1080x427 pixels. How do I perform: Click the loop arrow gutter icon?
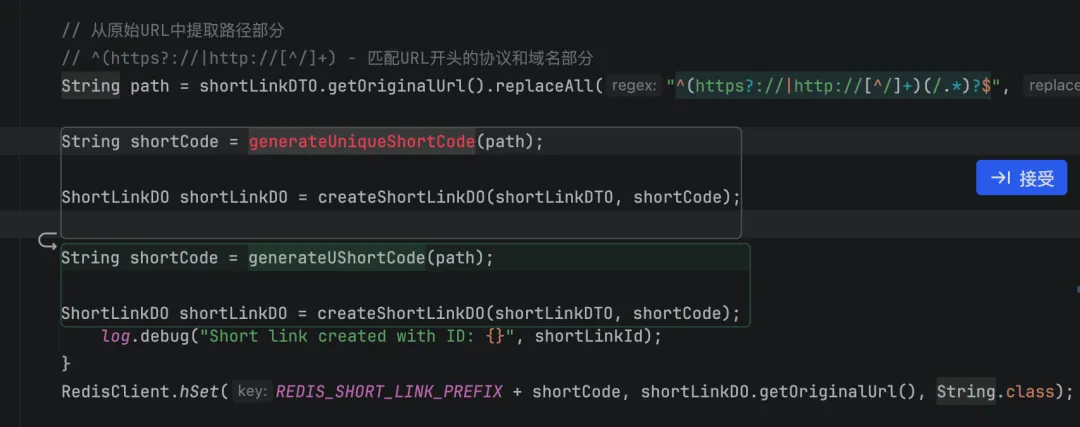(x=48, y=242)
